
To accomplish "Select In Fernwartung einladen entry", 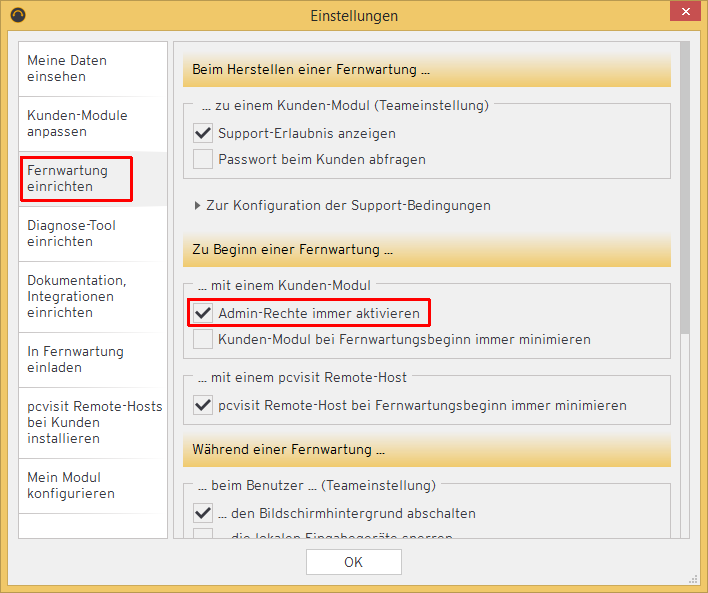I will click(75, 359).
